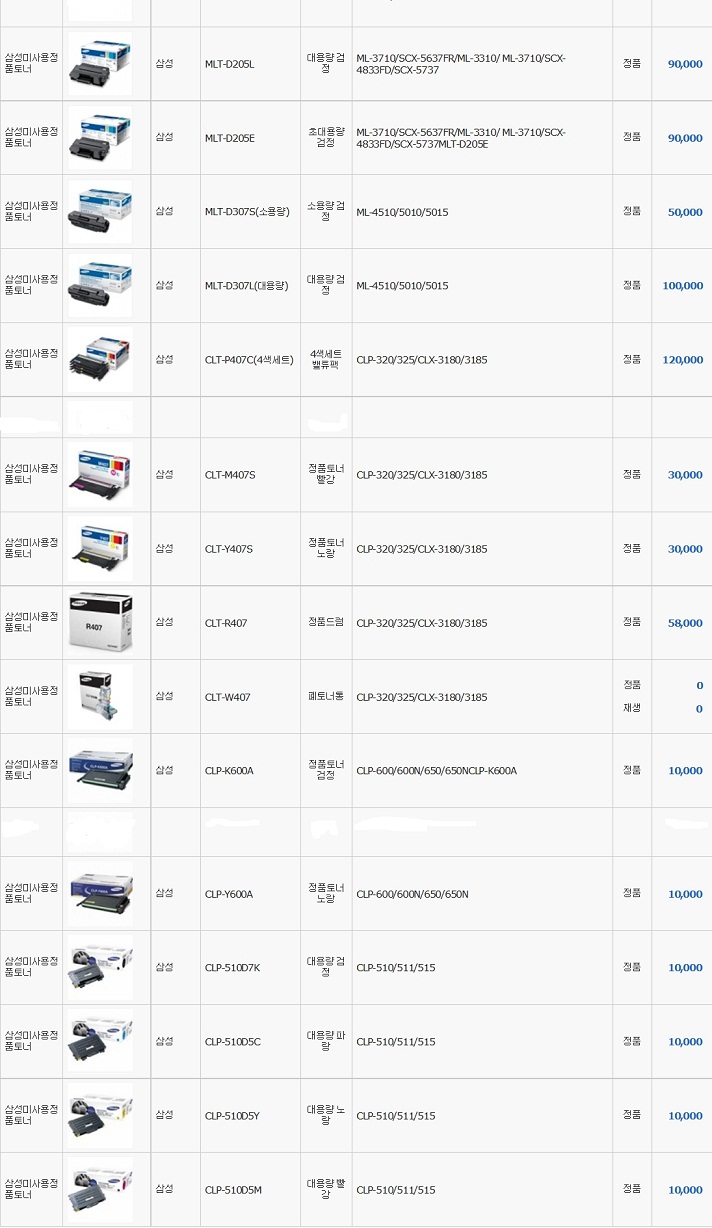Click the 120,000 price of the 4-color set
The width and height of the screenshot is (712, 1228).
(682, 360)
